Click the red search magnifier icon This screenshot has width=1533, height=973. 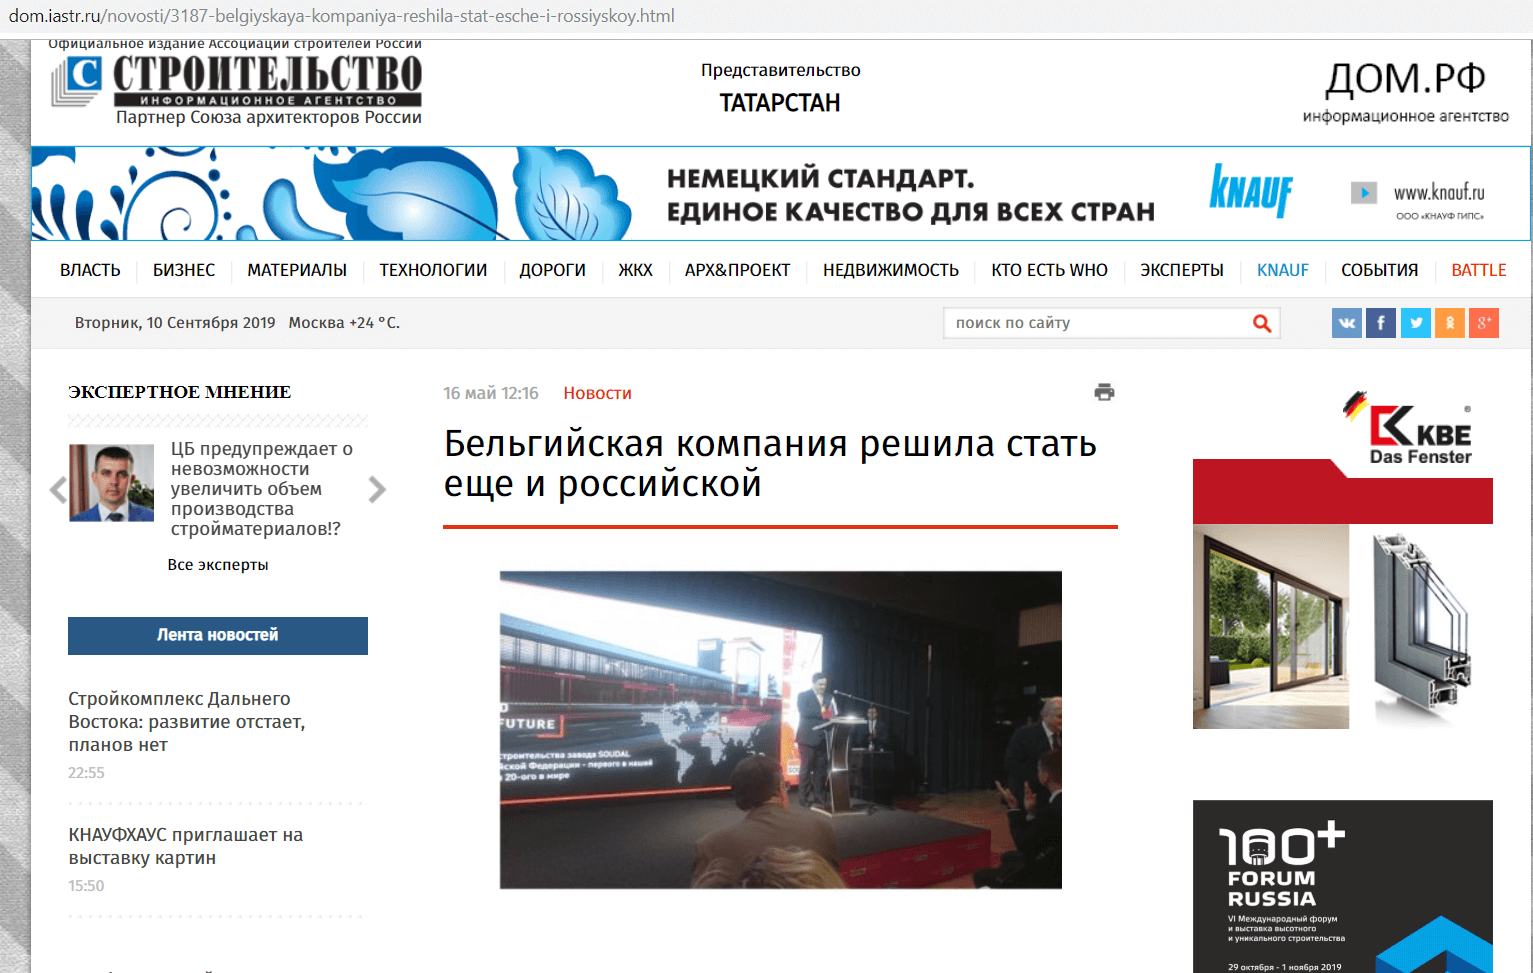tap(1262, 323)
